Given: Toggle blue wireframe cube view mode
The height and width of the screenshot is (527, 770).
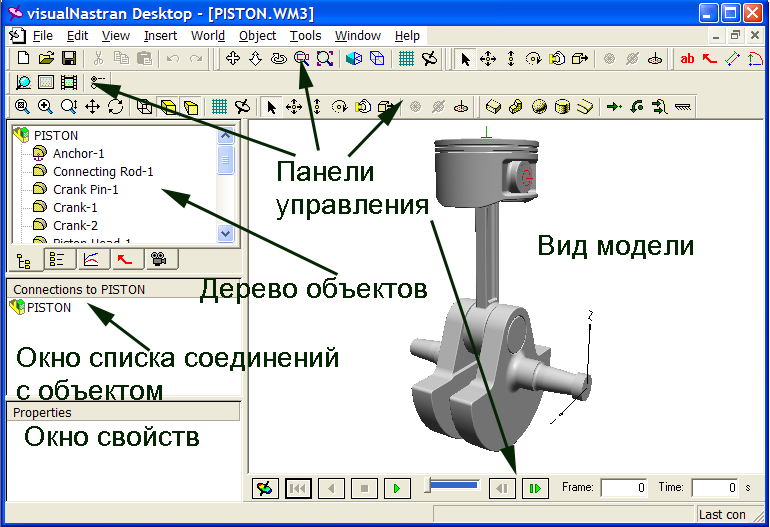Looking at the screenshot, I should coord(377,58).
